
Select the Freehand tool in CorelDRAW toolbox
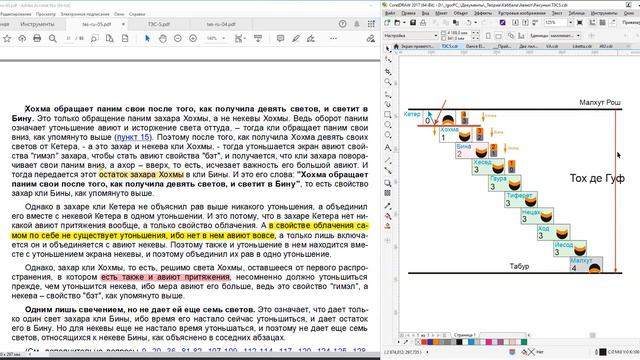click(x=388, y=95)
